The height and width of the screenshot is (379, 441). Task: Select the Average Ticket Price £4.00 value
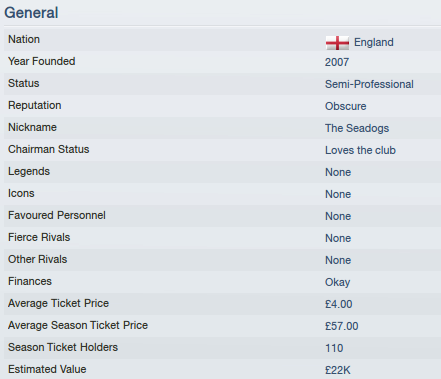(x=339, y=304)
